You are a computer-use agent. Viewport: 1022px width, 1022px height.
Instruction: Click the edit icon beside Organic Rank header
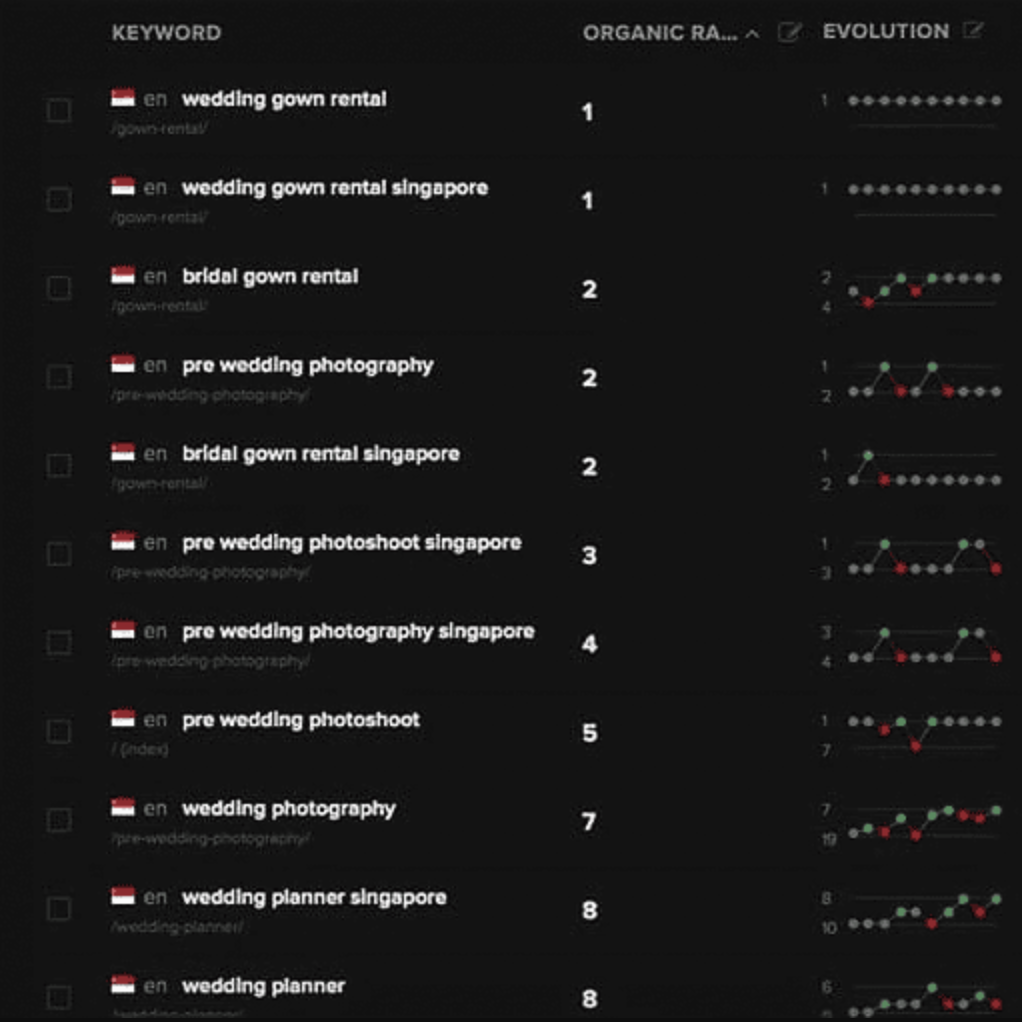[x=789, y=33]
